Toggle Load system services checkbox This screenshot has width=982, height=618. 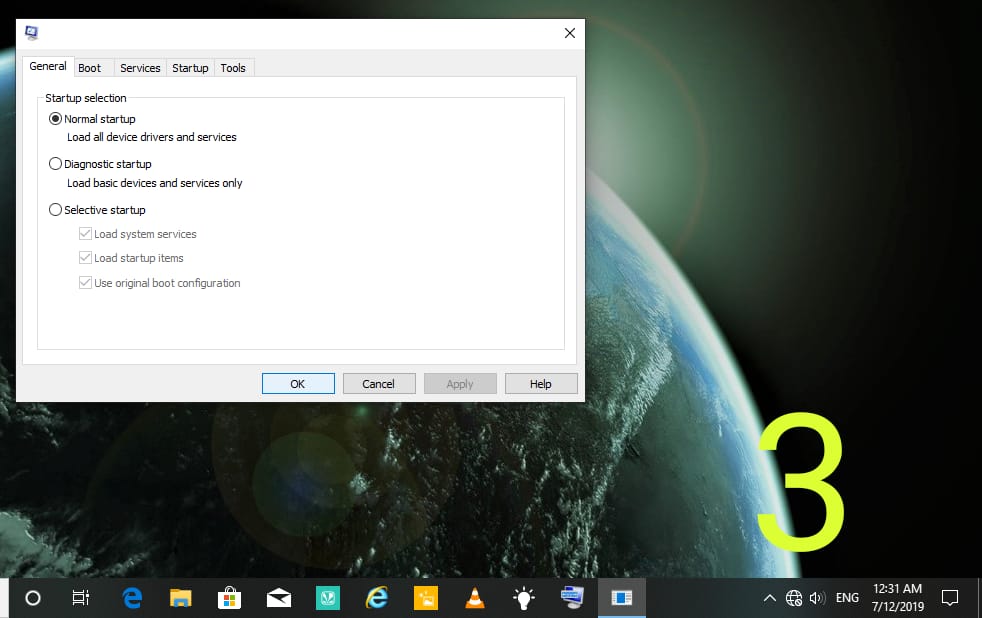pyautogui.click(x=85, y=234)
